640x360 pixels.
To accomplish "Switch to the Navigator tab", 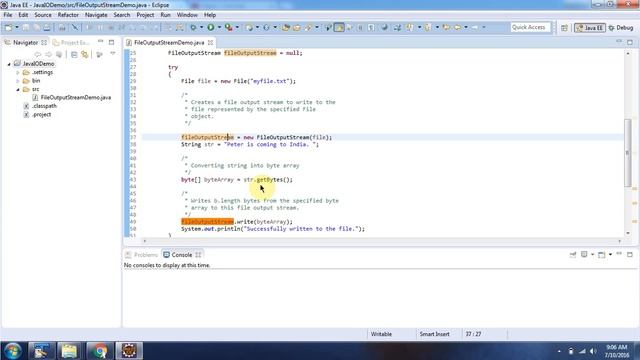I will coord(25,42).
